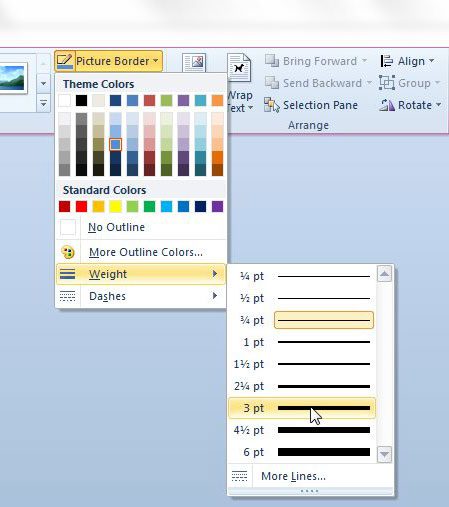
Task: Select ¾ pt line weight
Action: tap(302, 320)
